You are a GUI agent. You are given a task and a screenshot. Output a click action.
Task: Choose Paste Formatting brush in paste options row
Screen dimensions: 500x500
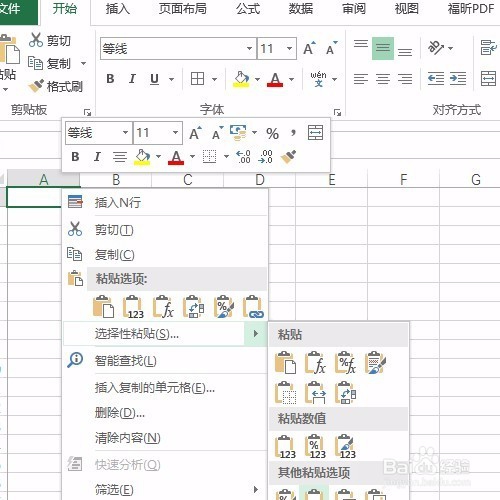pyautogui.click(x=223, y=307)
